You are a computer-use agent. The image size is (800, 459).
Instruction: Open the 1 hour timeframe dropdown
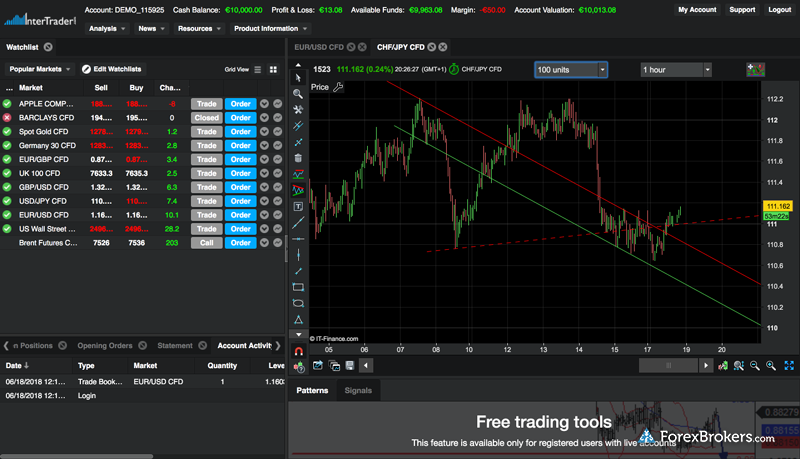click(676, 70)
